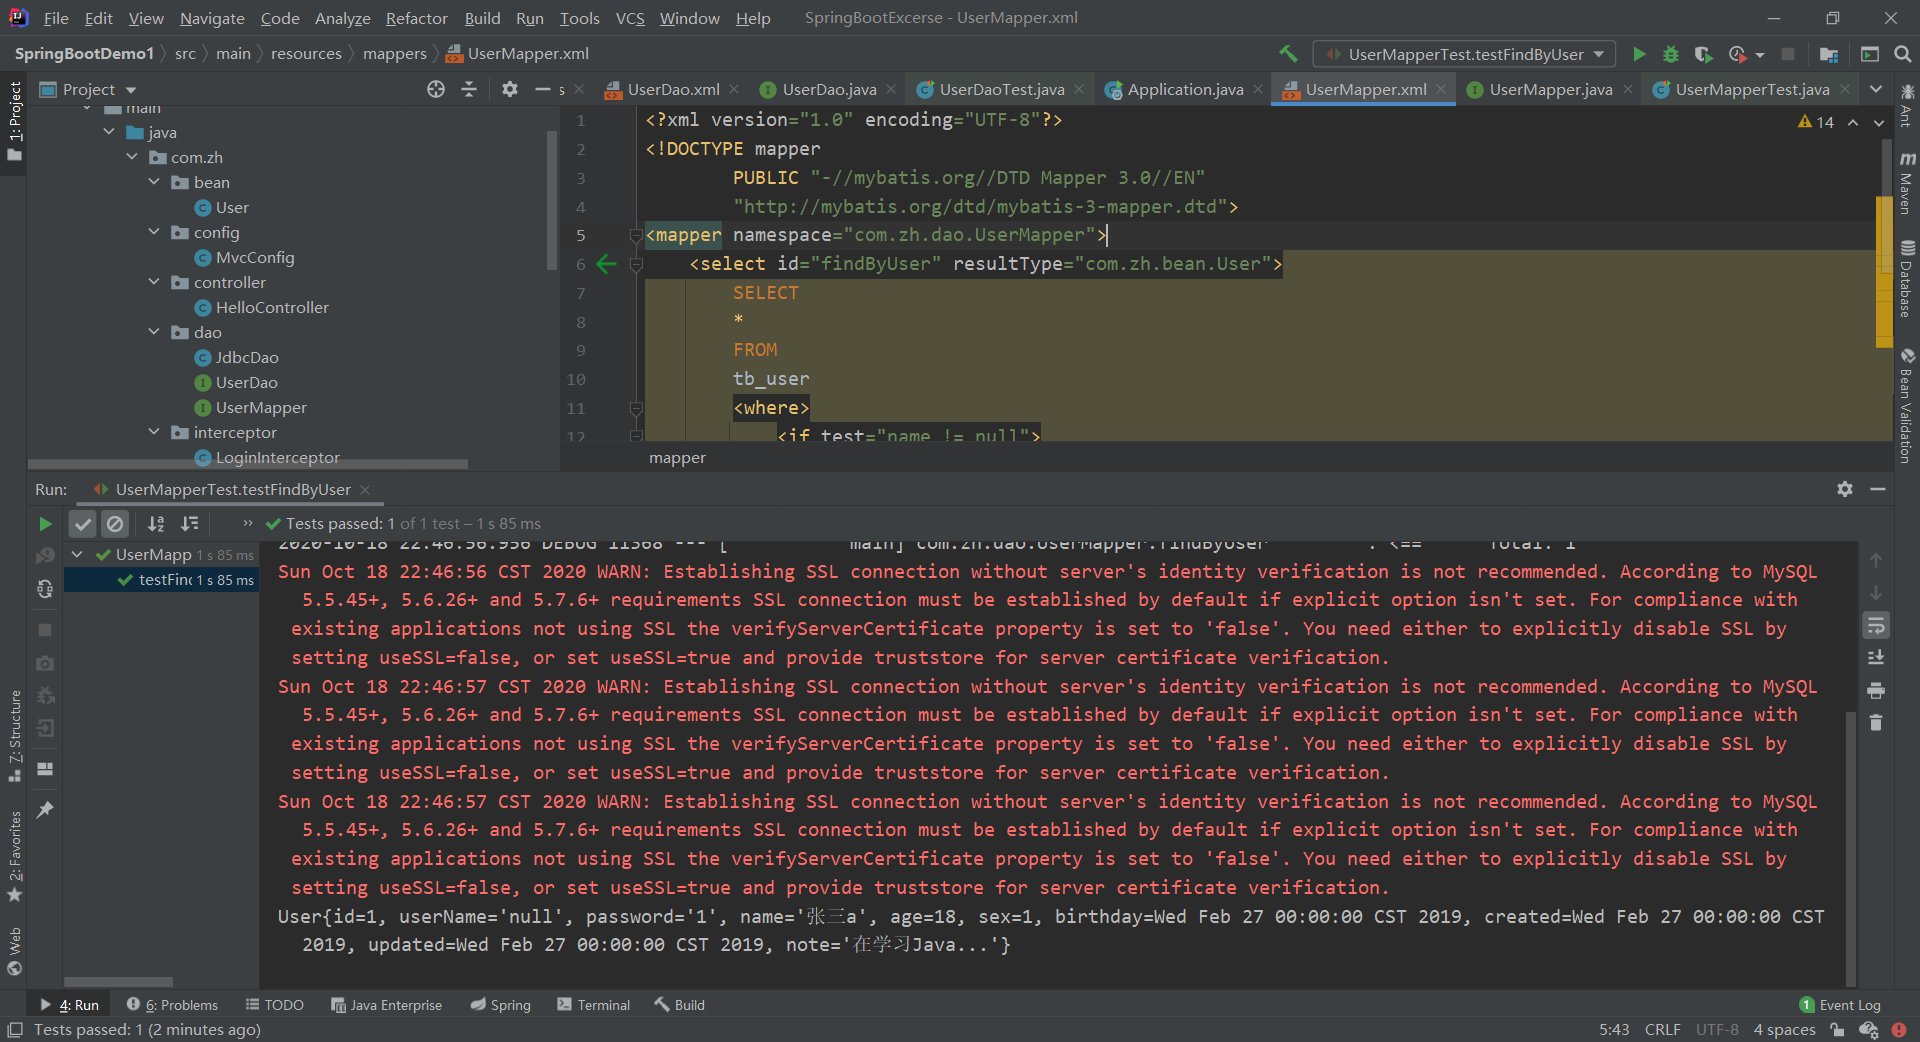Open Run panel settings gear icon
The image size is (1920, 1042).
coord(1845,489)
